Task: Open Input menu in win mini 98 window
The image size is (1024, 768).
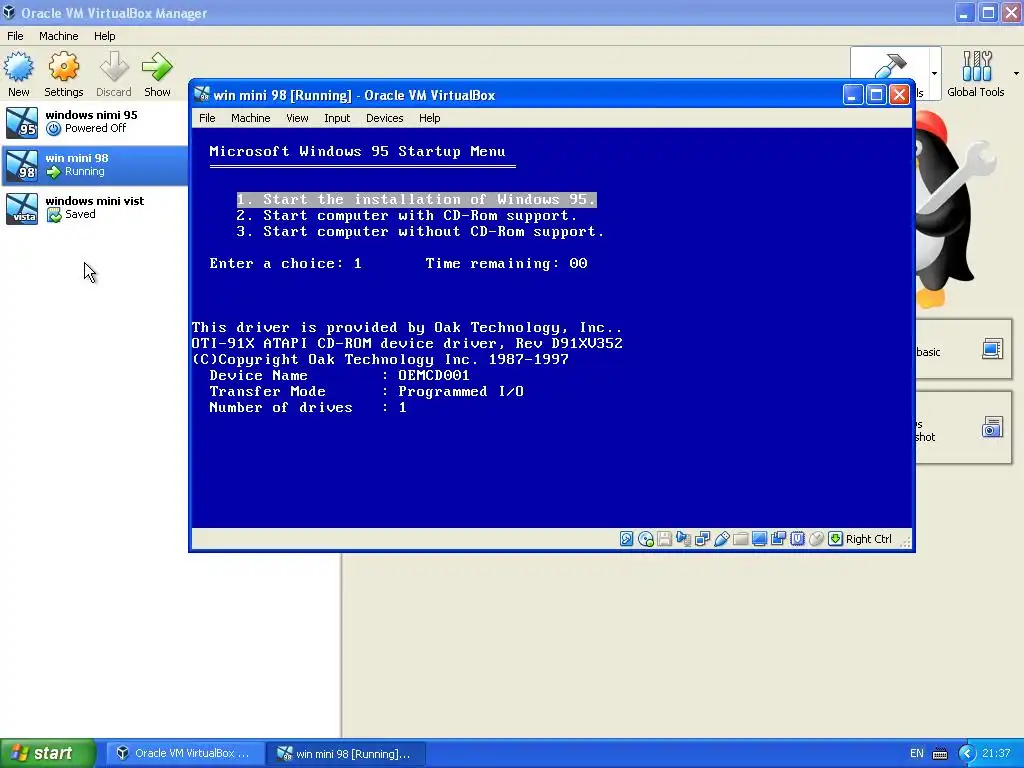Action: (x=337, y=118)
